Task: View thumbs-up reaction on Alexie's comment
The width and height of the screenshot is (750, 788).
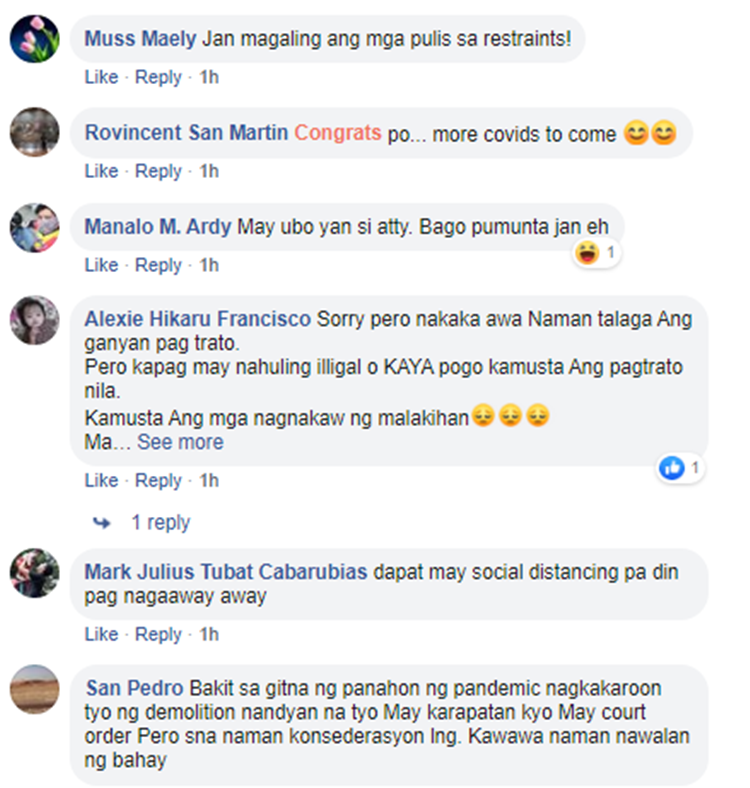Action: point(672,468)
